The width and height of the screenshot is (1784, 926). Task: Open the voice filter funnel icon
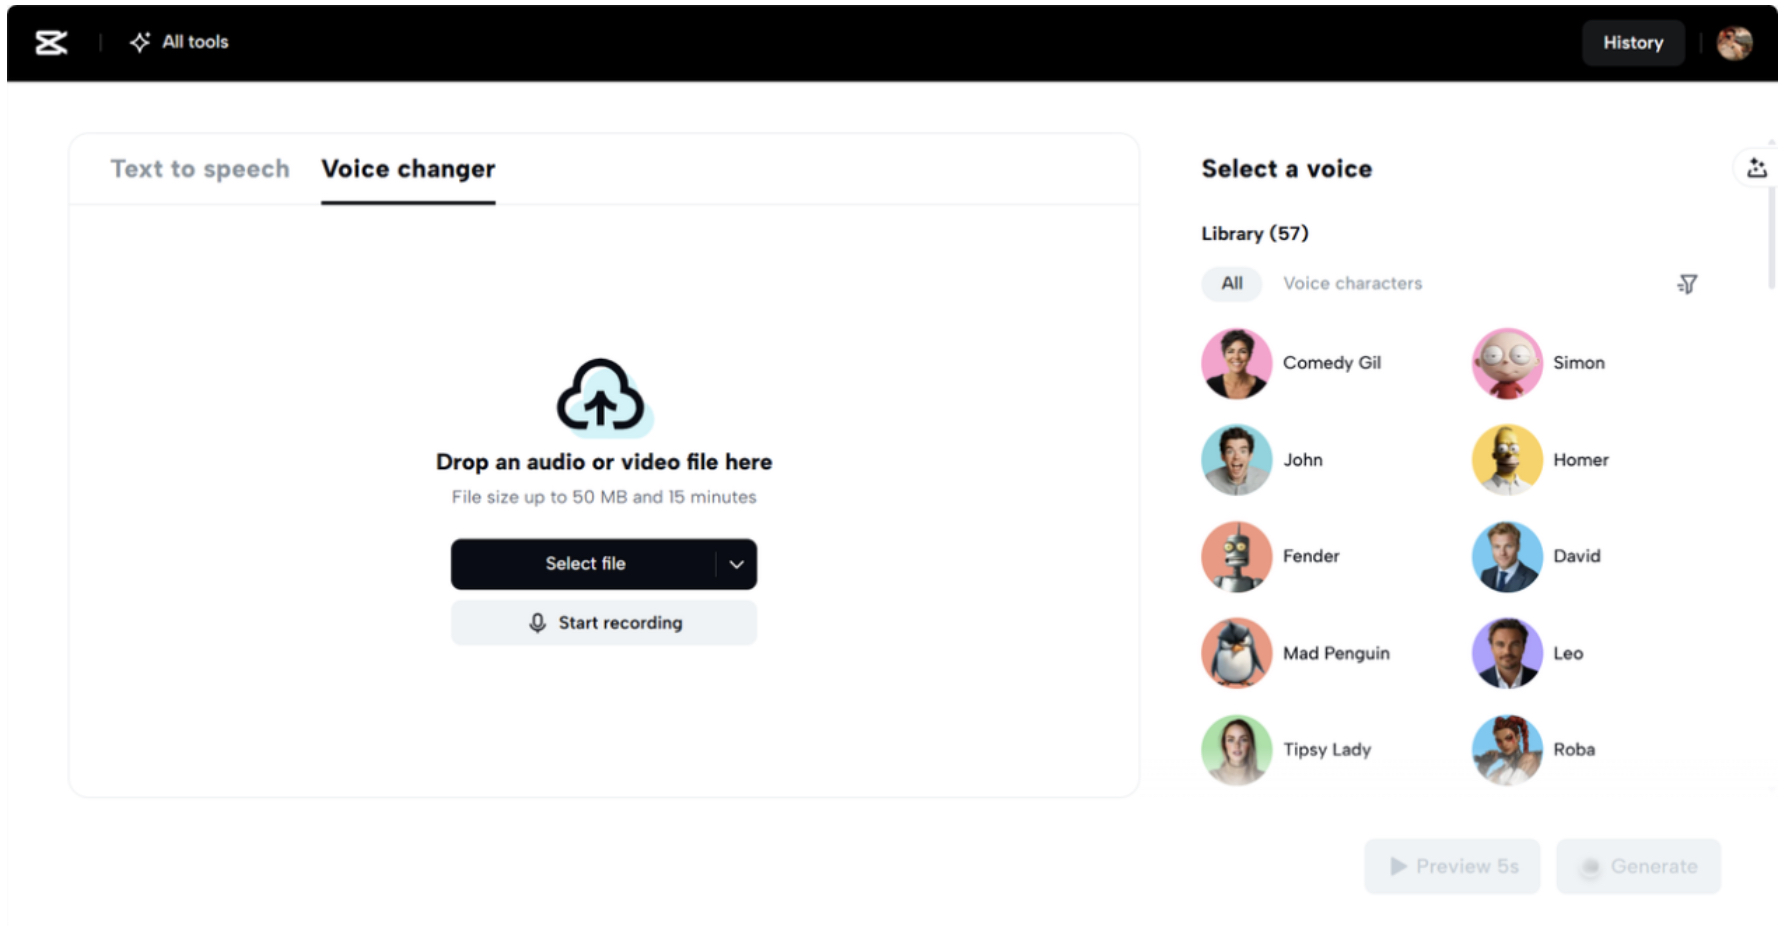coord(1687,284)
